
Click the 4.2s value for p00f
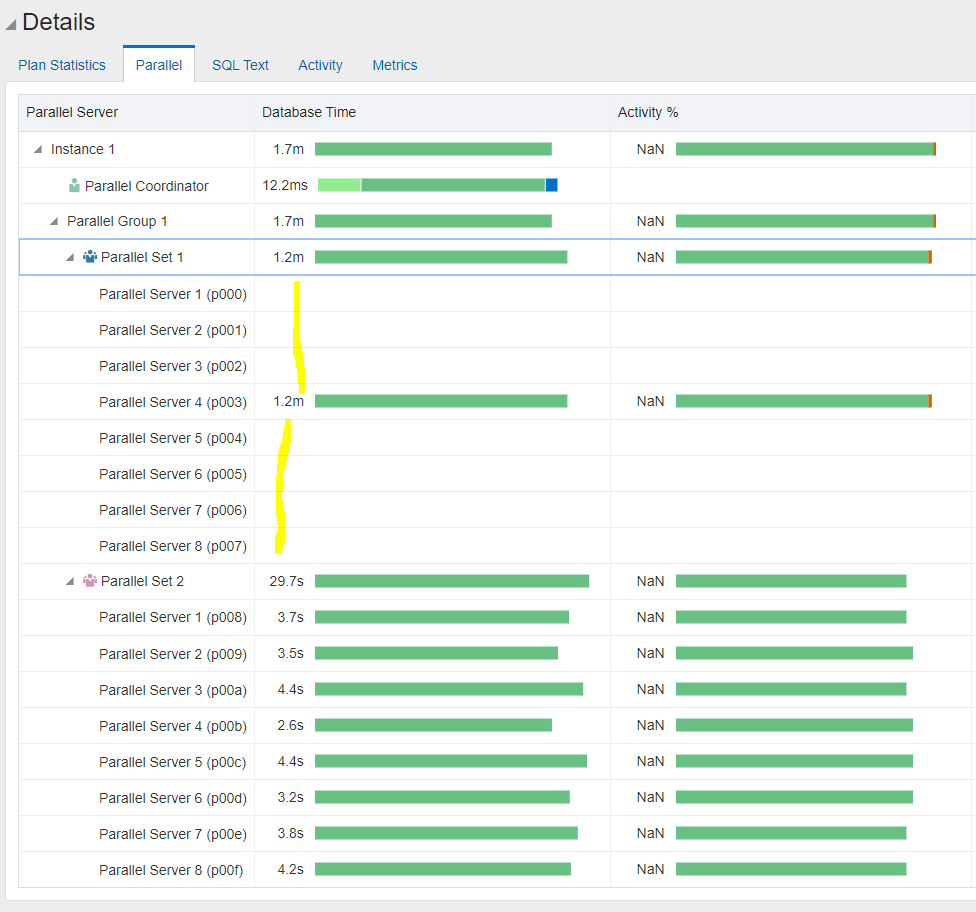pyautogui.click(x=291, y=869)
